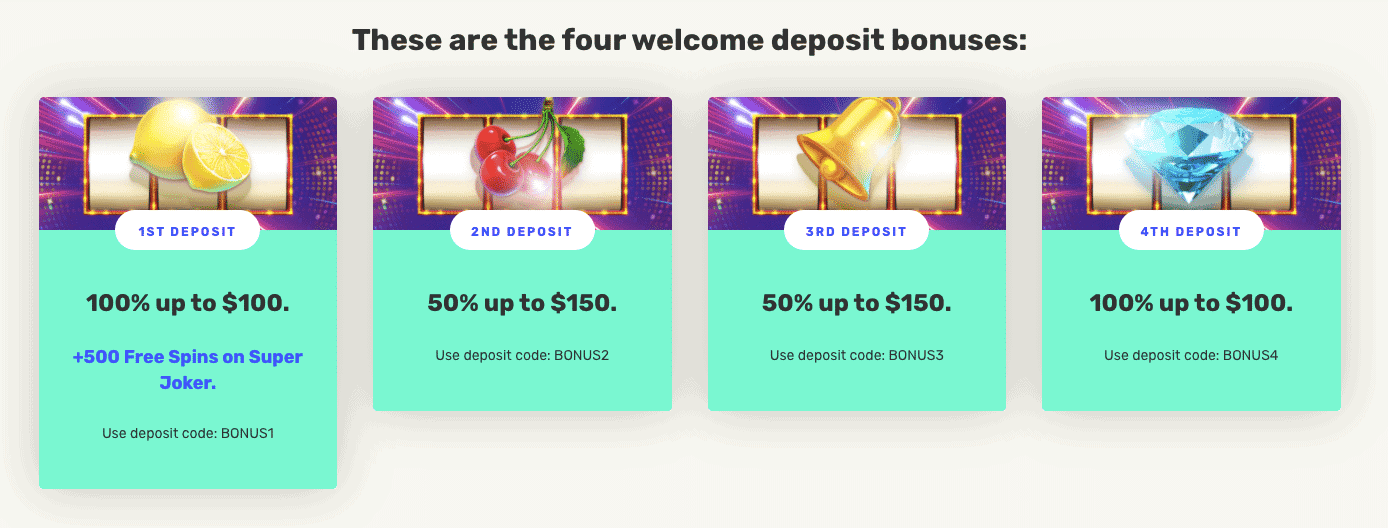
Task: Select the 2ND DEPOSIT badge
Action: pyautogui.click(x=522, y=231)
